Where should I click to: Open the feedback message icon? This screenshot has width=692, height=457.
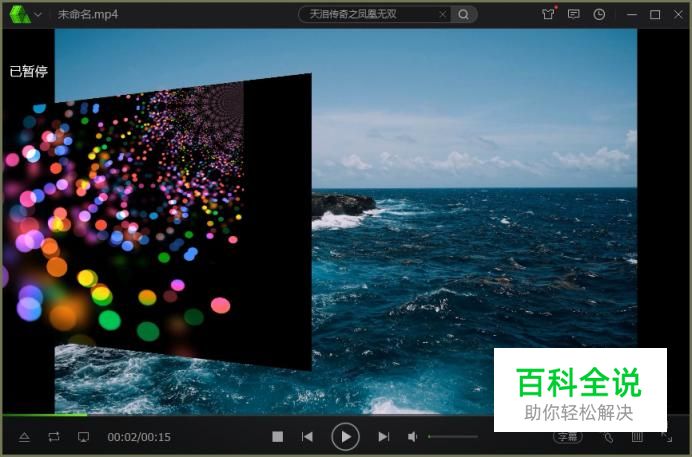(573, 14)
